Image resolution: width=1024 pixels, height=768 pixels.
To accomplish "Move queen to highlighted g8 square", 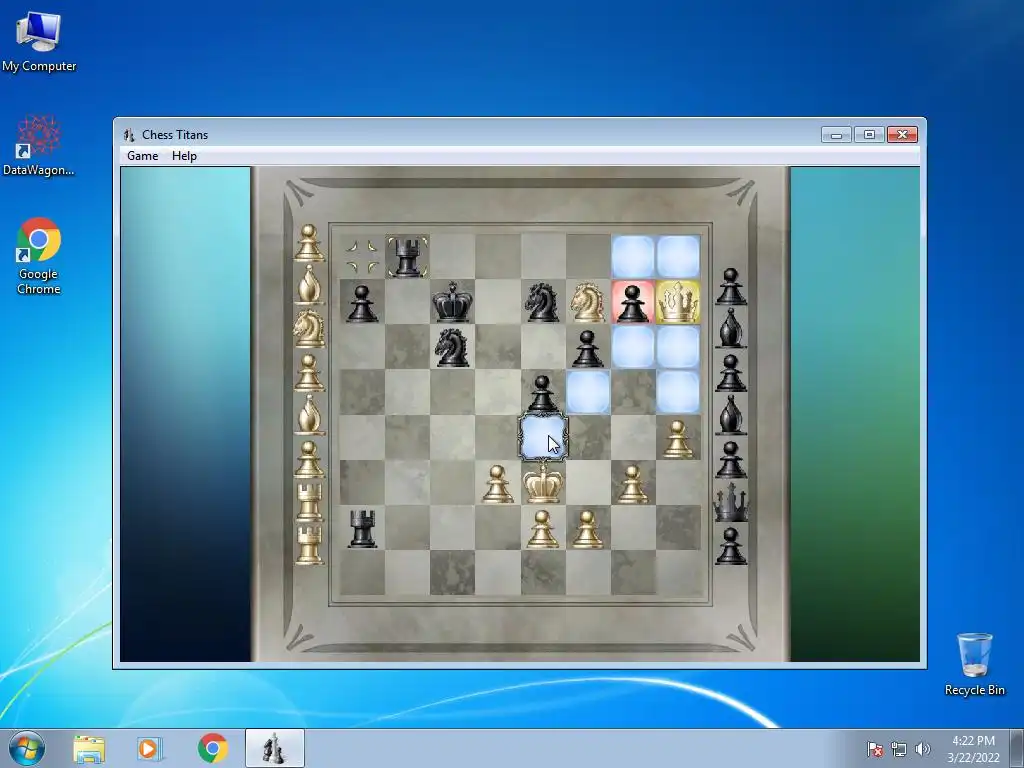I will tap(633, 257).
